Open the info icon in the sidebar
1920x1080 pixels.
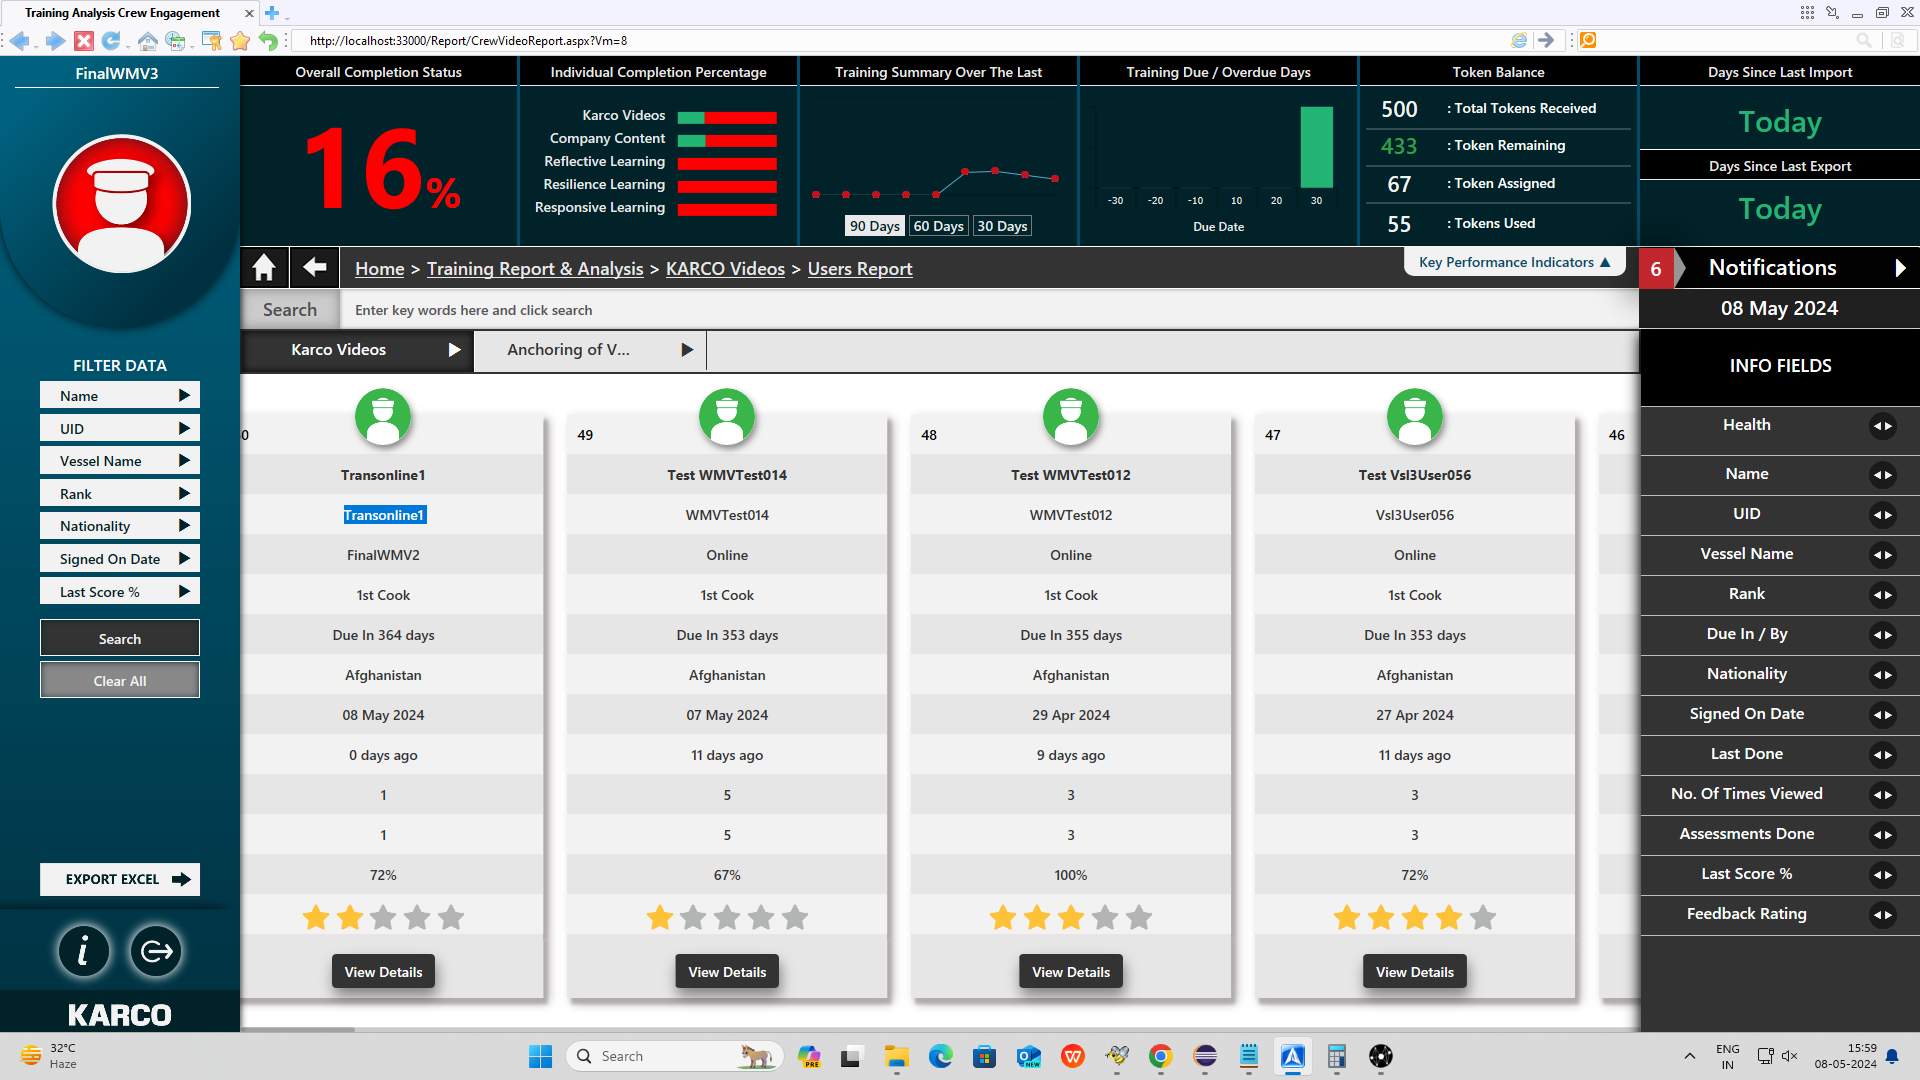(x=83, y=951)
